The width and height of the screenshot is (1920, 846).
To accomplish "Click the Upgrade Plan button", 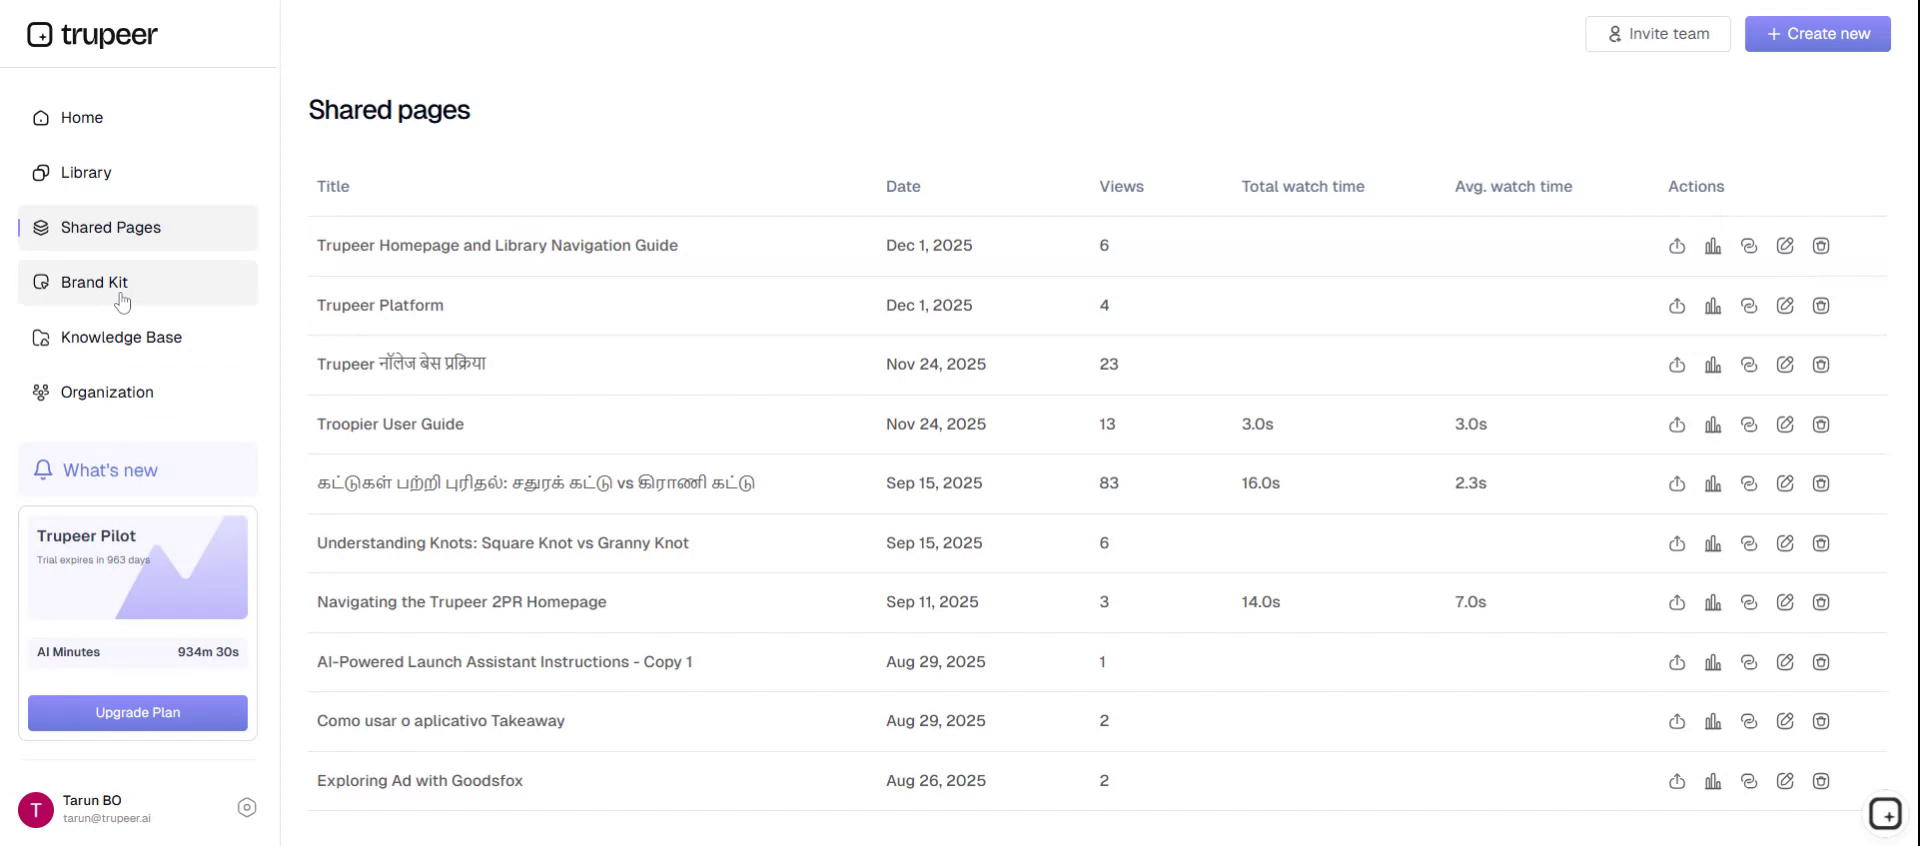I will (138, 713).
